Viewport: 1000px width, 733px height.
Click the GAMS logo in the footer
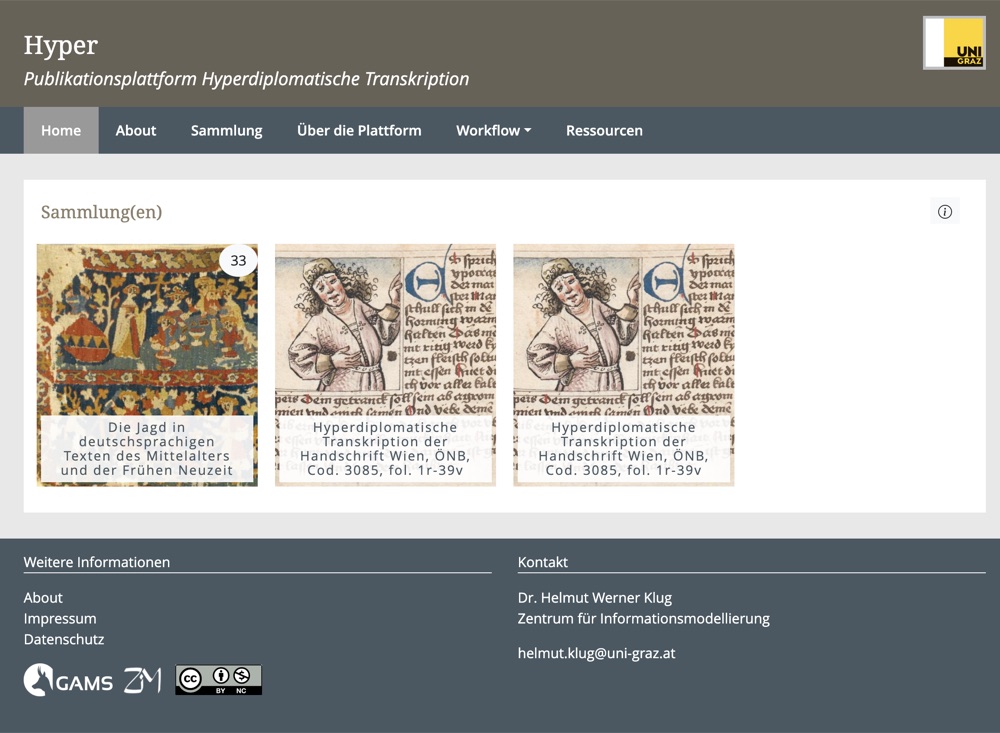[68, 680]
